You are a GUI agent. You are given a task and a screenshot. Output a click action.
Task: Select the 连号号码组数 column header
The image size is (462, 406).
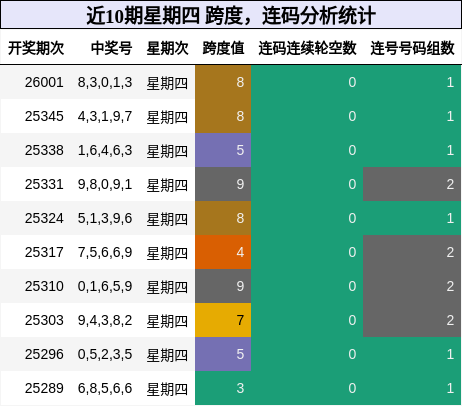coord(413,48)
